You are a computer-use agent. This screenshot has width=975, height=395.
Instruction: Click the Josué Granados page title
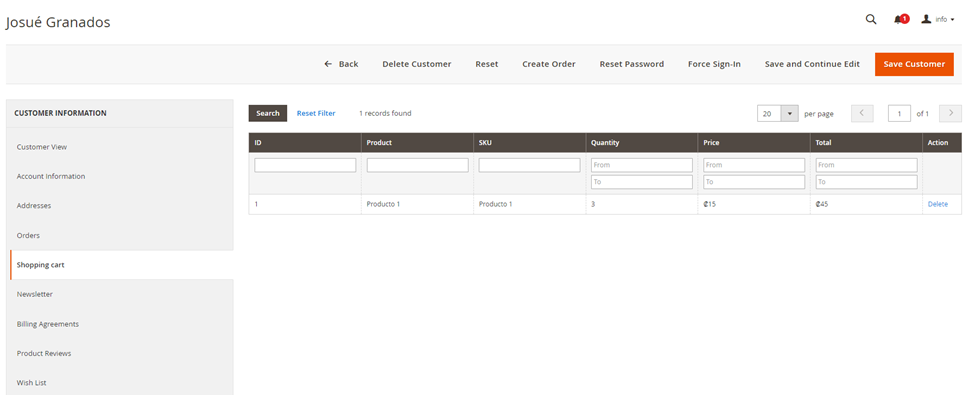click(58, 22)
